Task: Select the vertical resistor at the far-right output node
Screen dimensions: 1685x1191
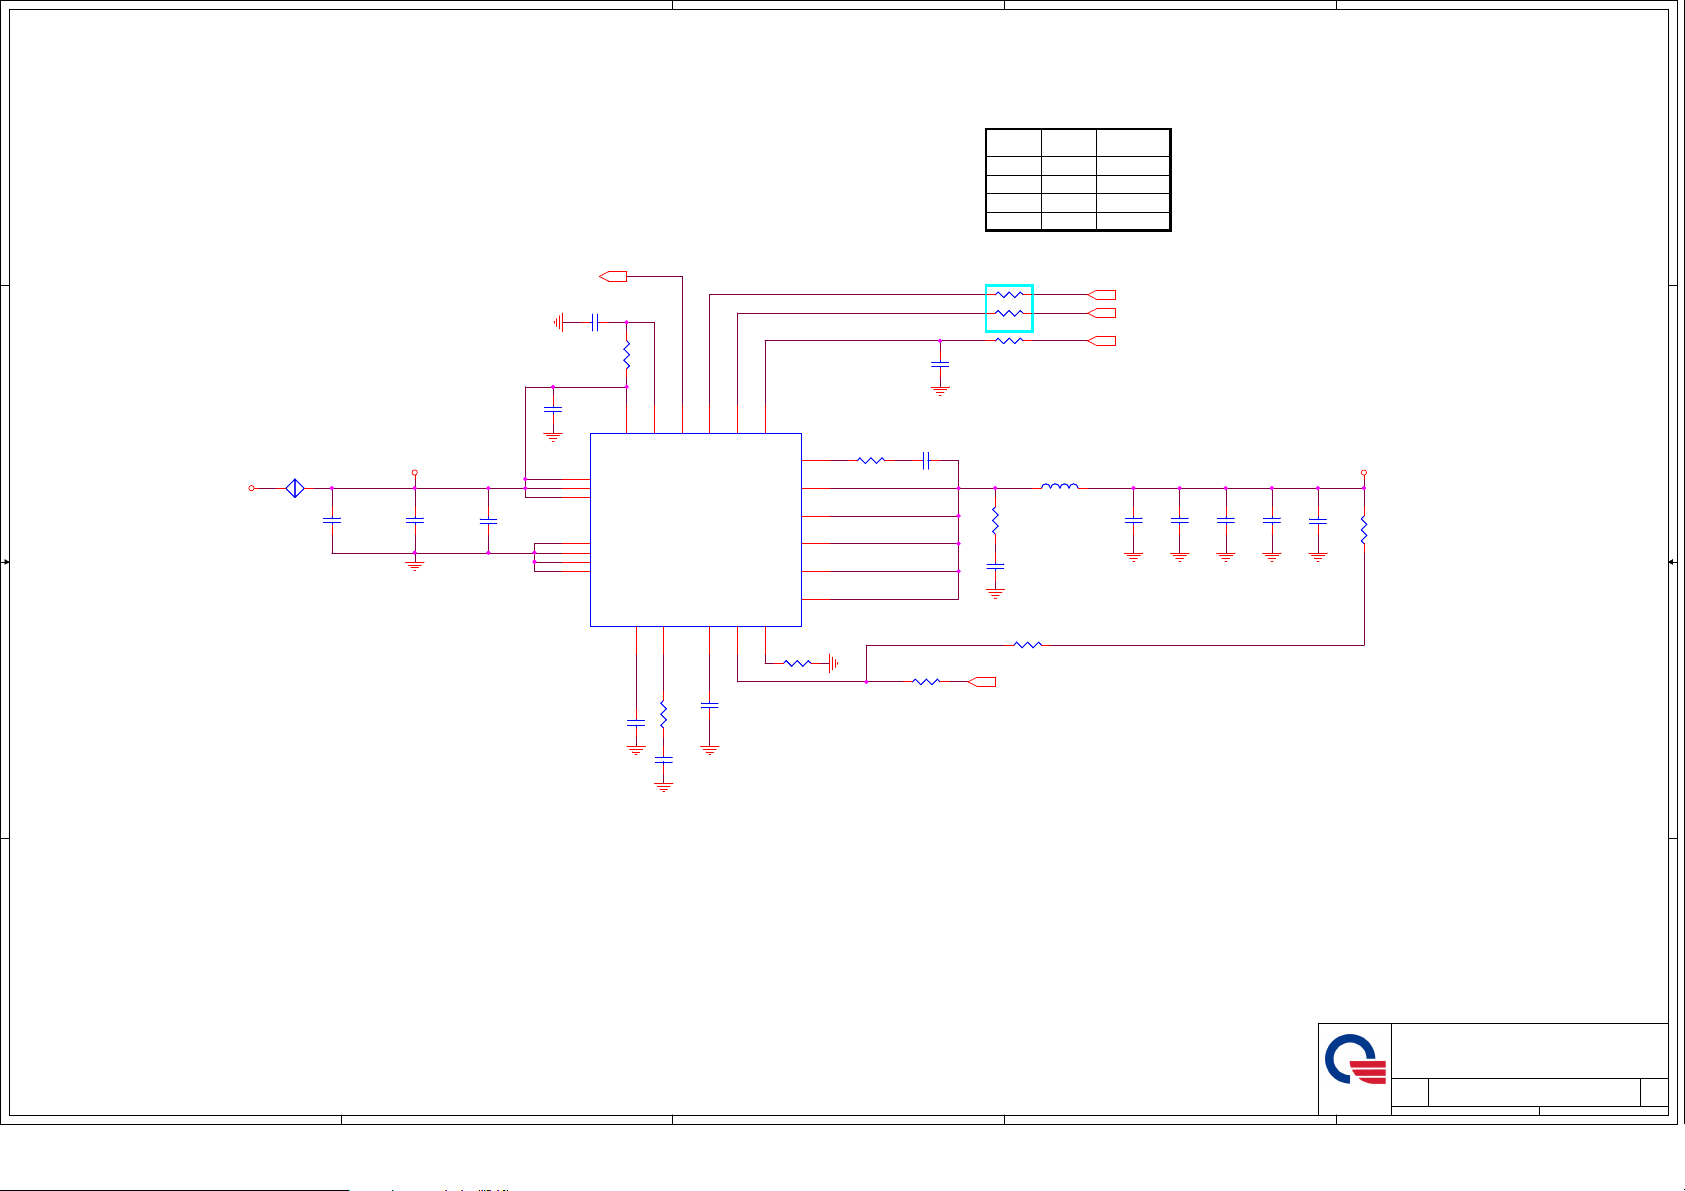Action: click(1364, 530)
